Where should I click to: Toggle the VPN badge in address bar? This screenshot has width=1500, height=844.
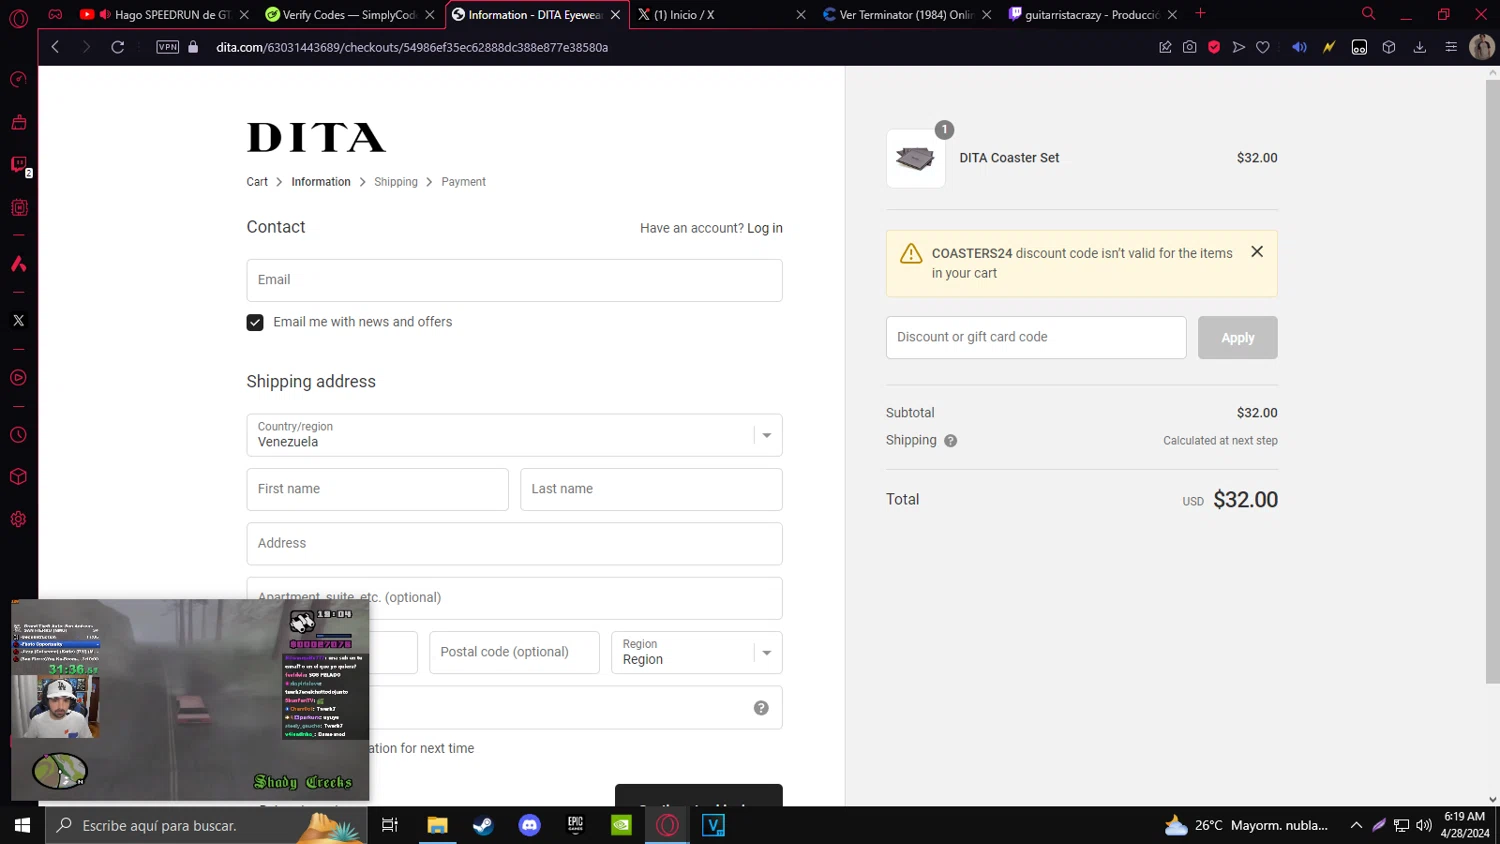167,47
